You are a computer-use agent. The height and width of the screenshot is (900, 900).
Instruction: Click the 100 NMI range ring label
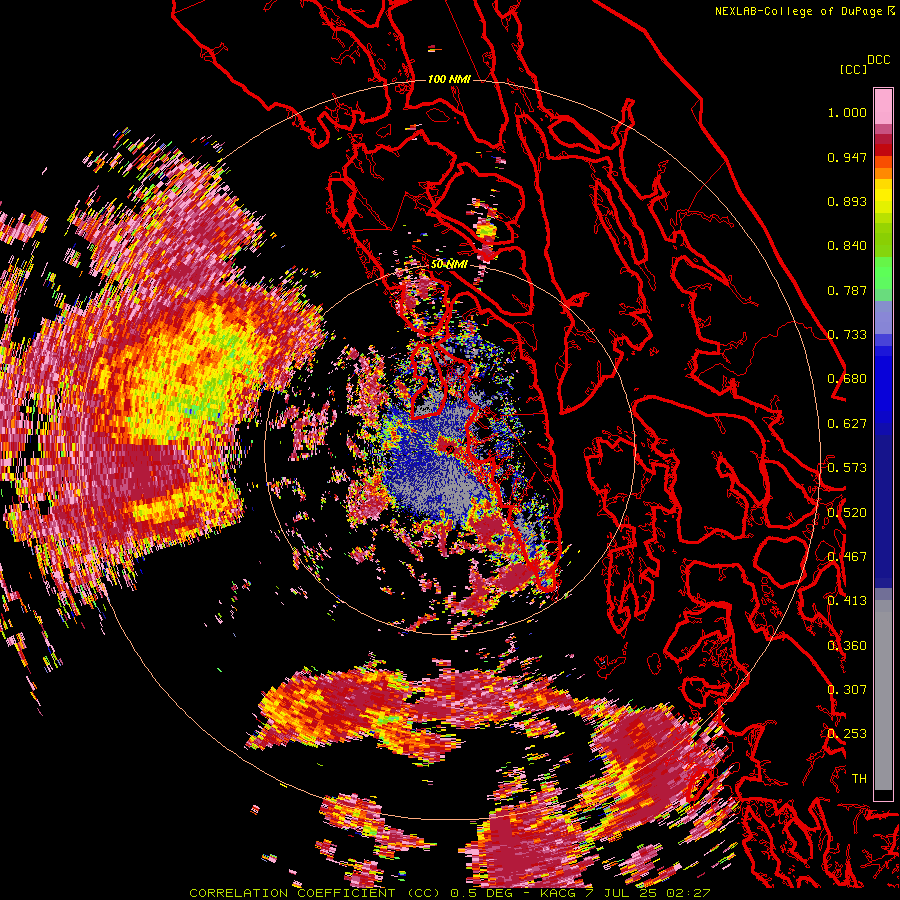[449, 79]
